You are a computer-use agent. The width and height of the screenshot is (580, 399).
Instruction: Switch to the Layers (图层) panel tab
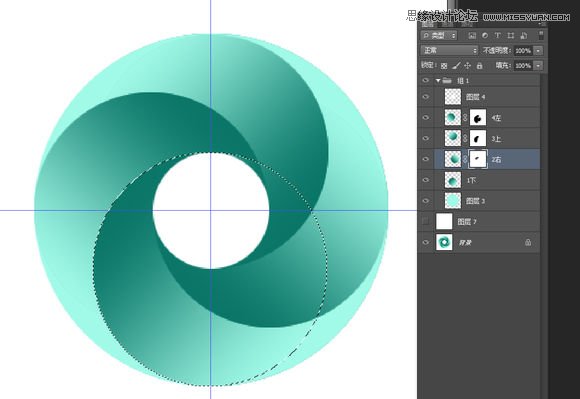point(428,24)
